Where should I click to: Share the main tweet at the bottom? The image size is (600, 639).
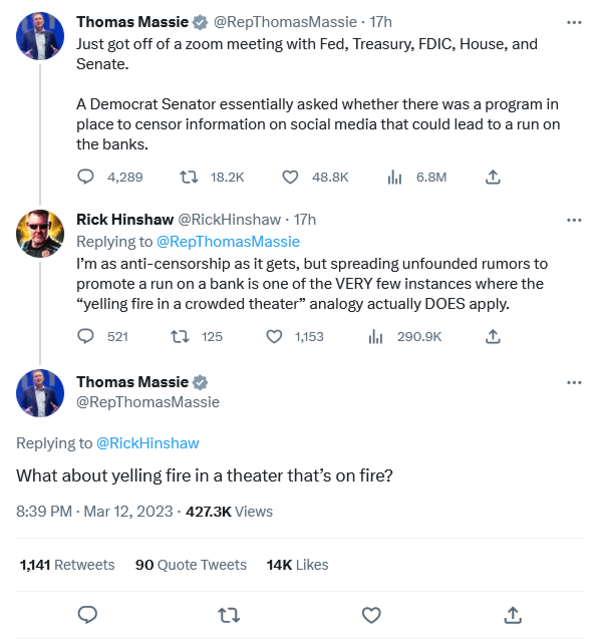[512, 613]
